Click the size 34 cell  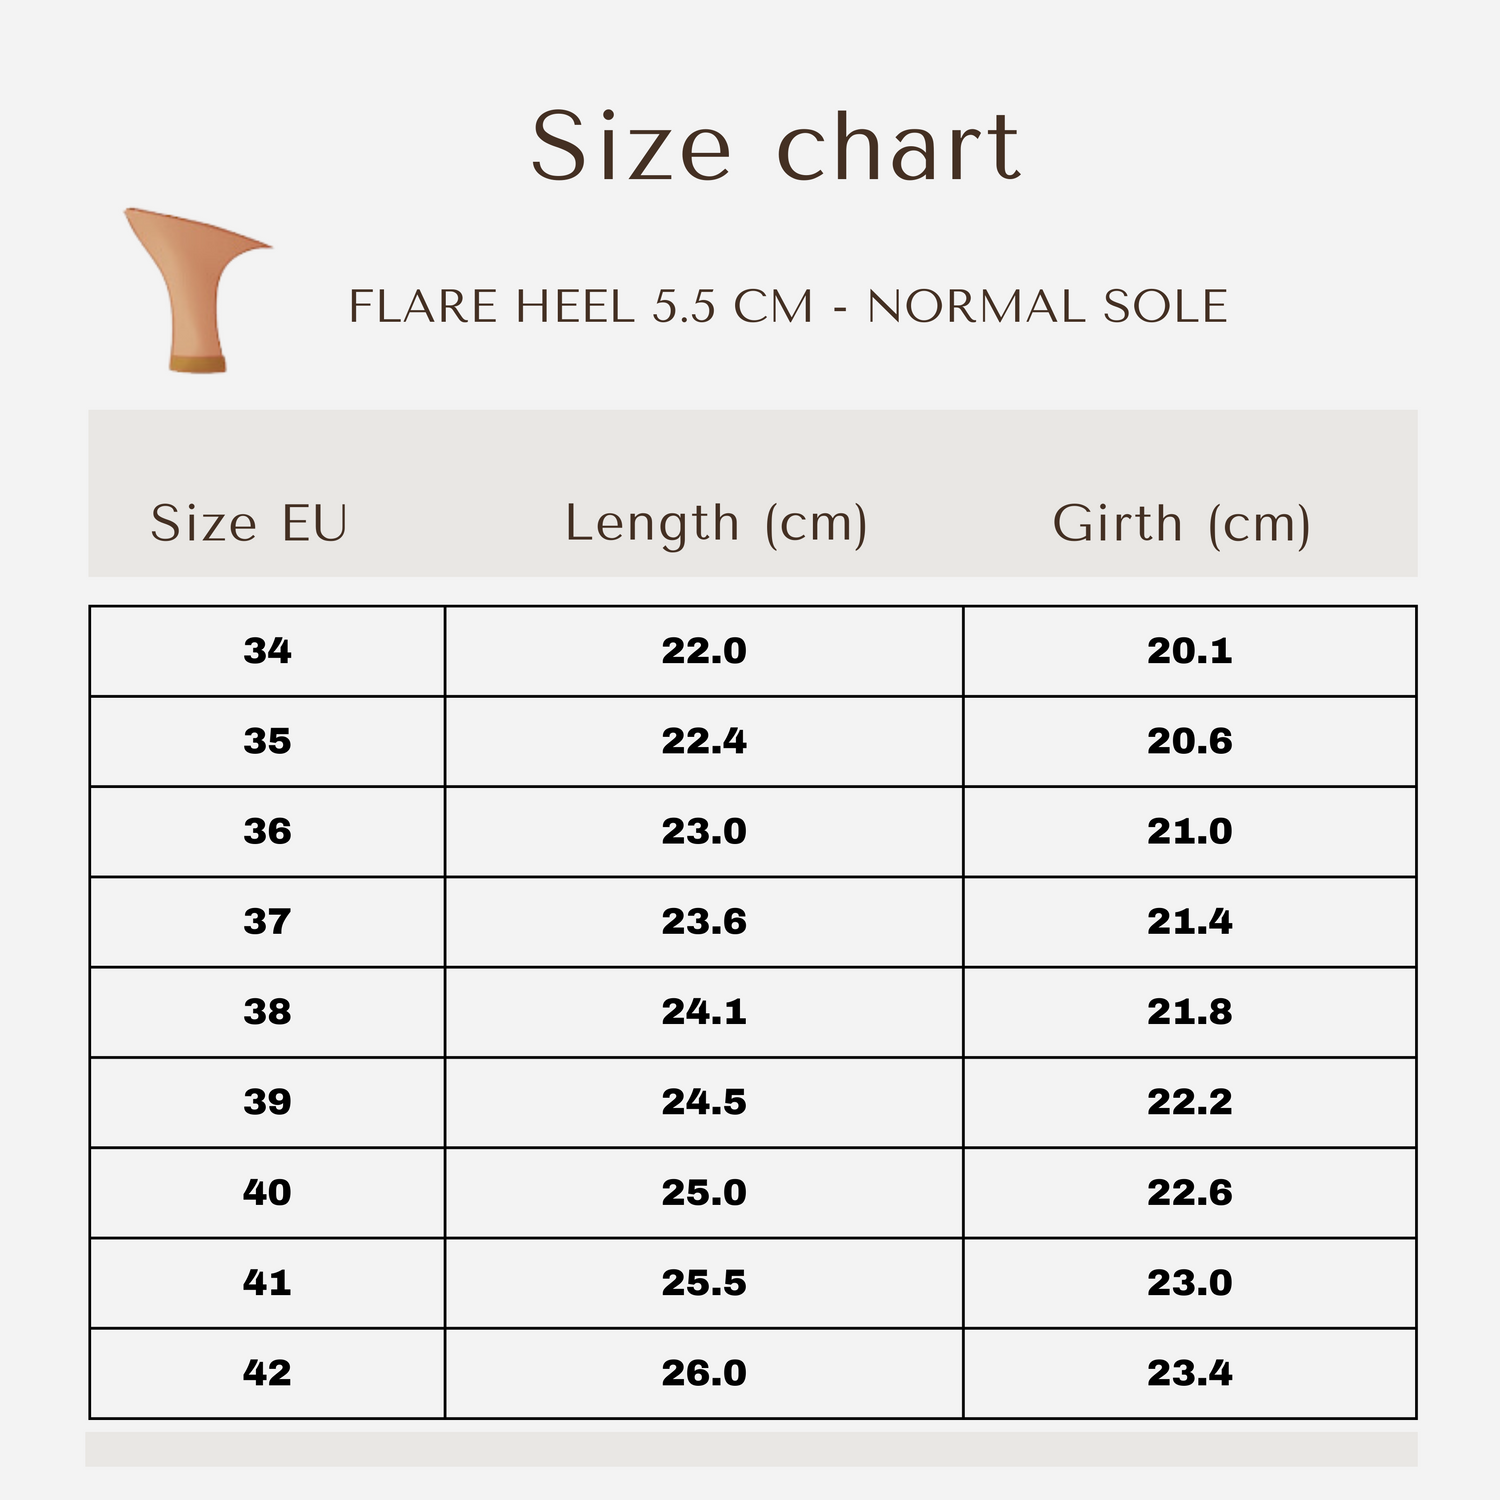click(267, 651)
